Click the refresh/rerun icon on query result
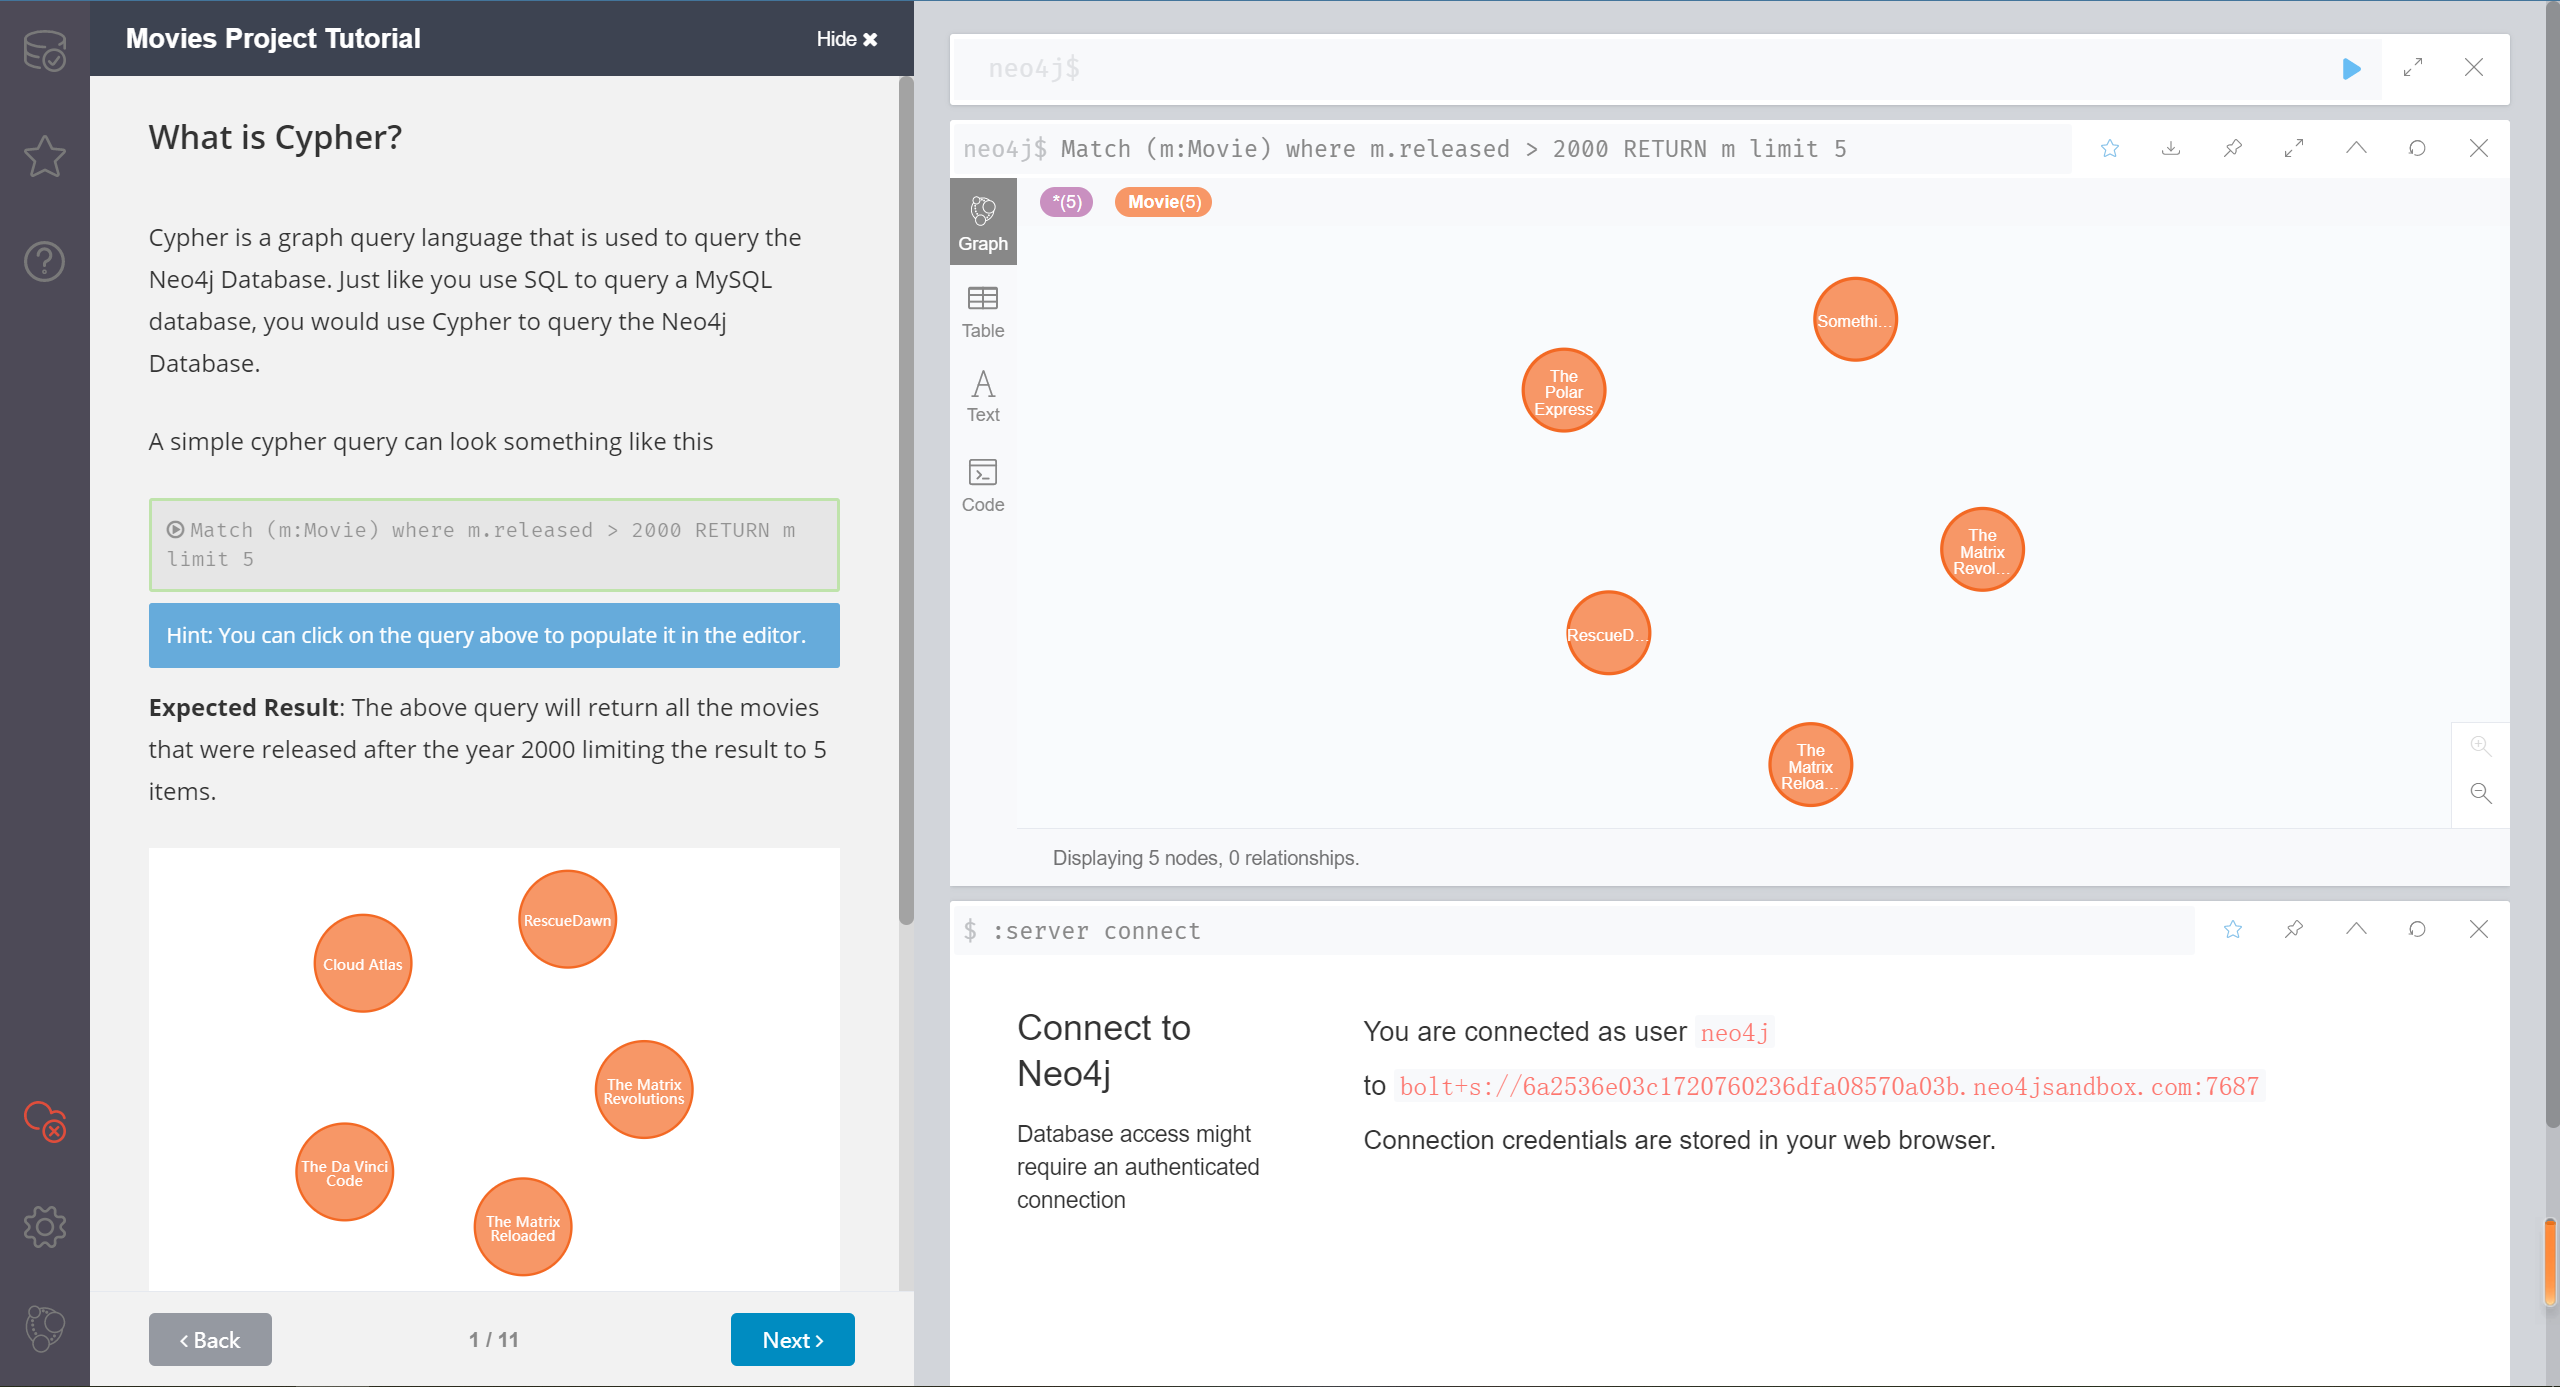The width and height of the screenshot is (2560, 1387). point(2417,150)
